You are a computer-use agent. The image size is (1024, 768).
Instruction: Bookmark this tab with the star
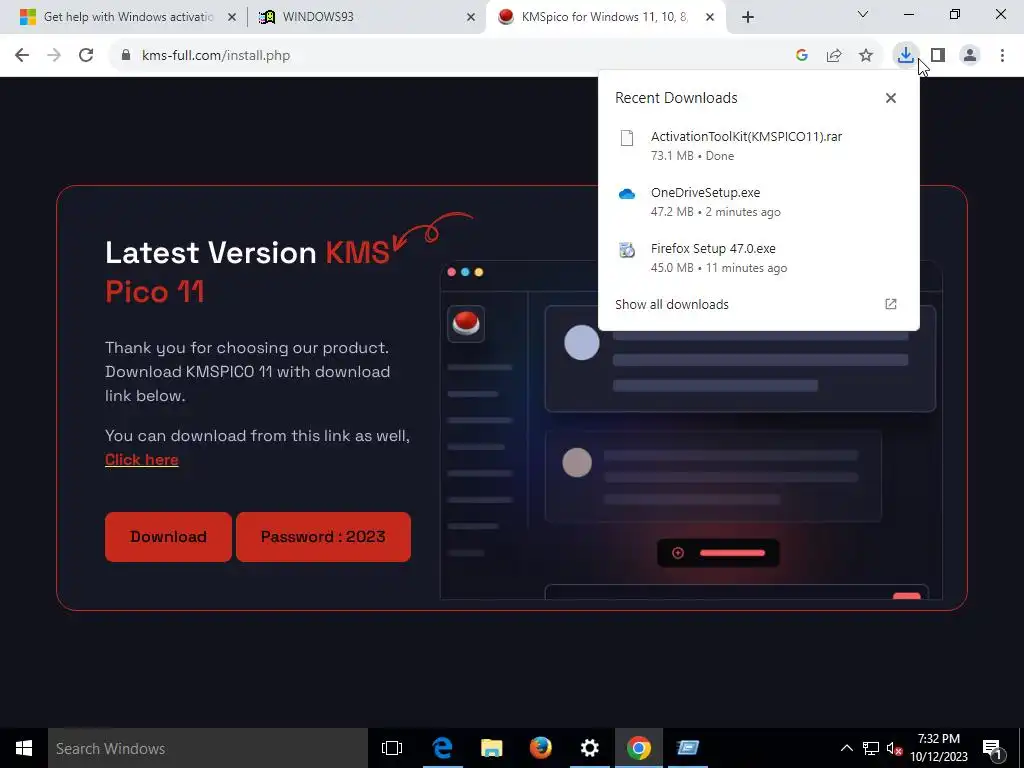point(866,56)
